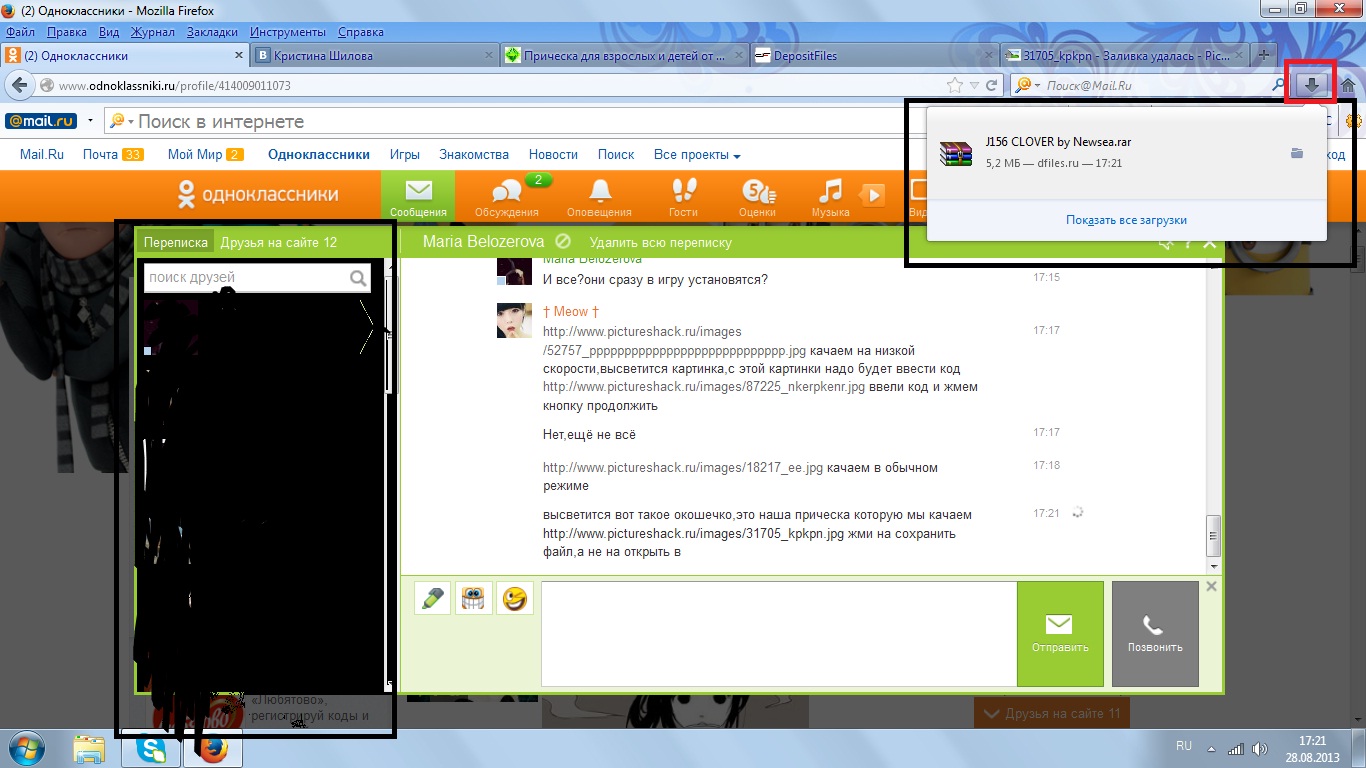Screen dimensions: 1366x768
Task: Close the message input panel
Action: [1211, 586]
